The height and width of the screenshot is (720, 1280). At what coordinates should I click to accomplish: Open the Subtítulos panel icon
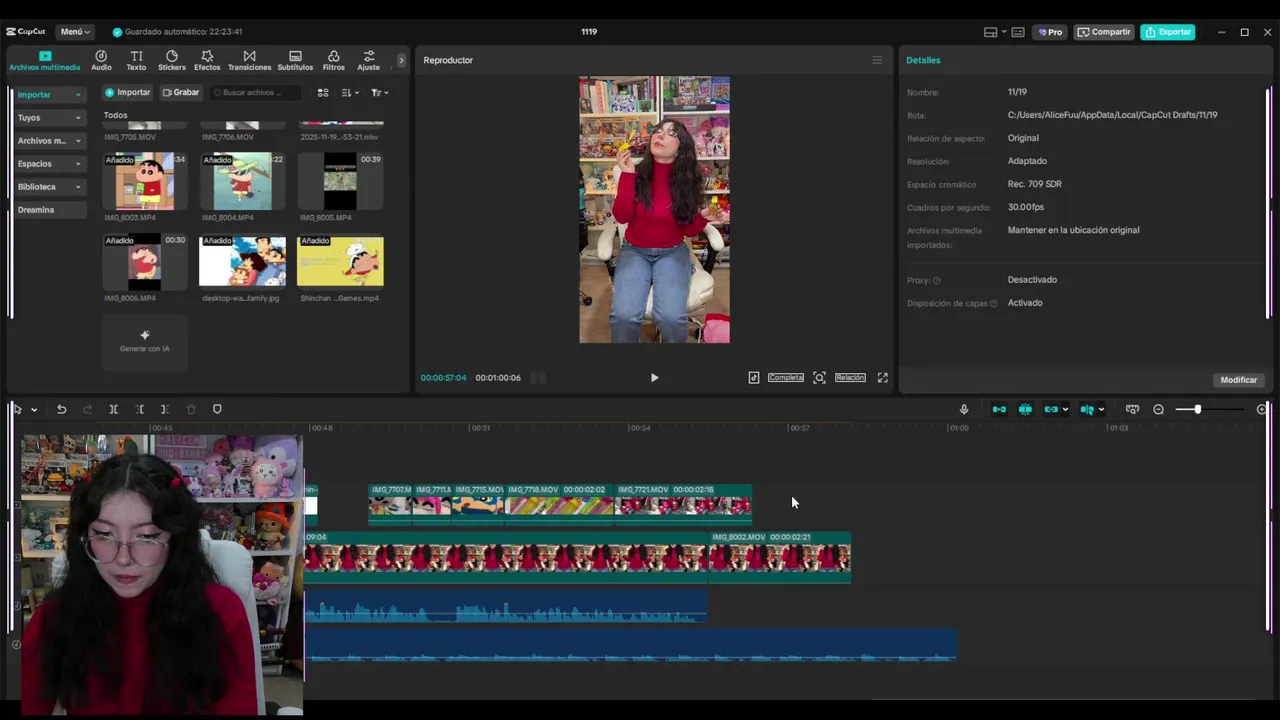tap(295, 61)
